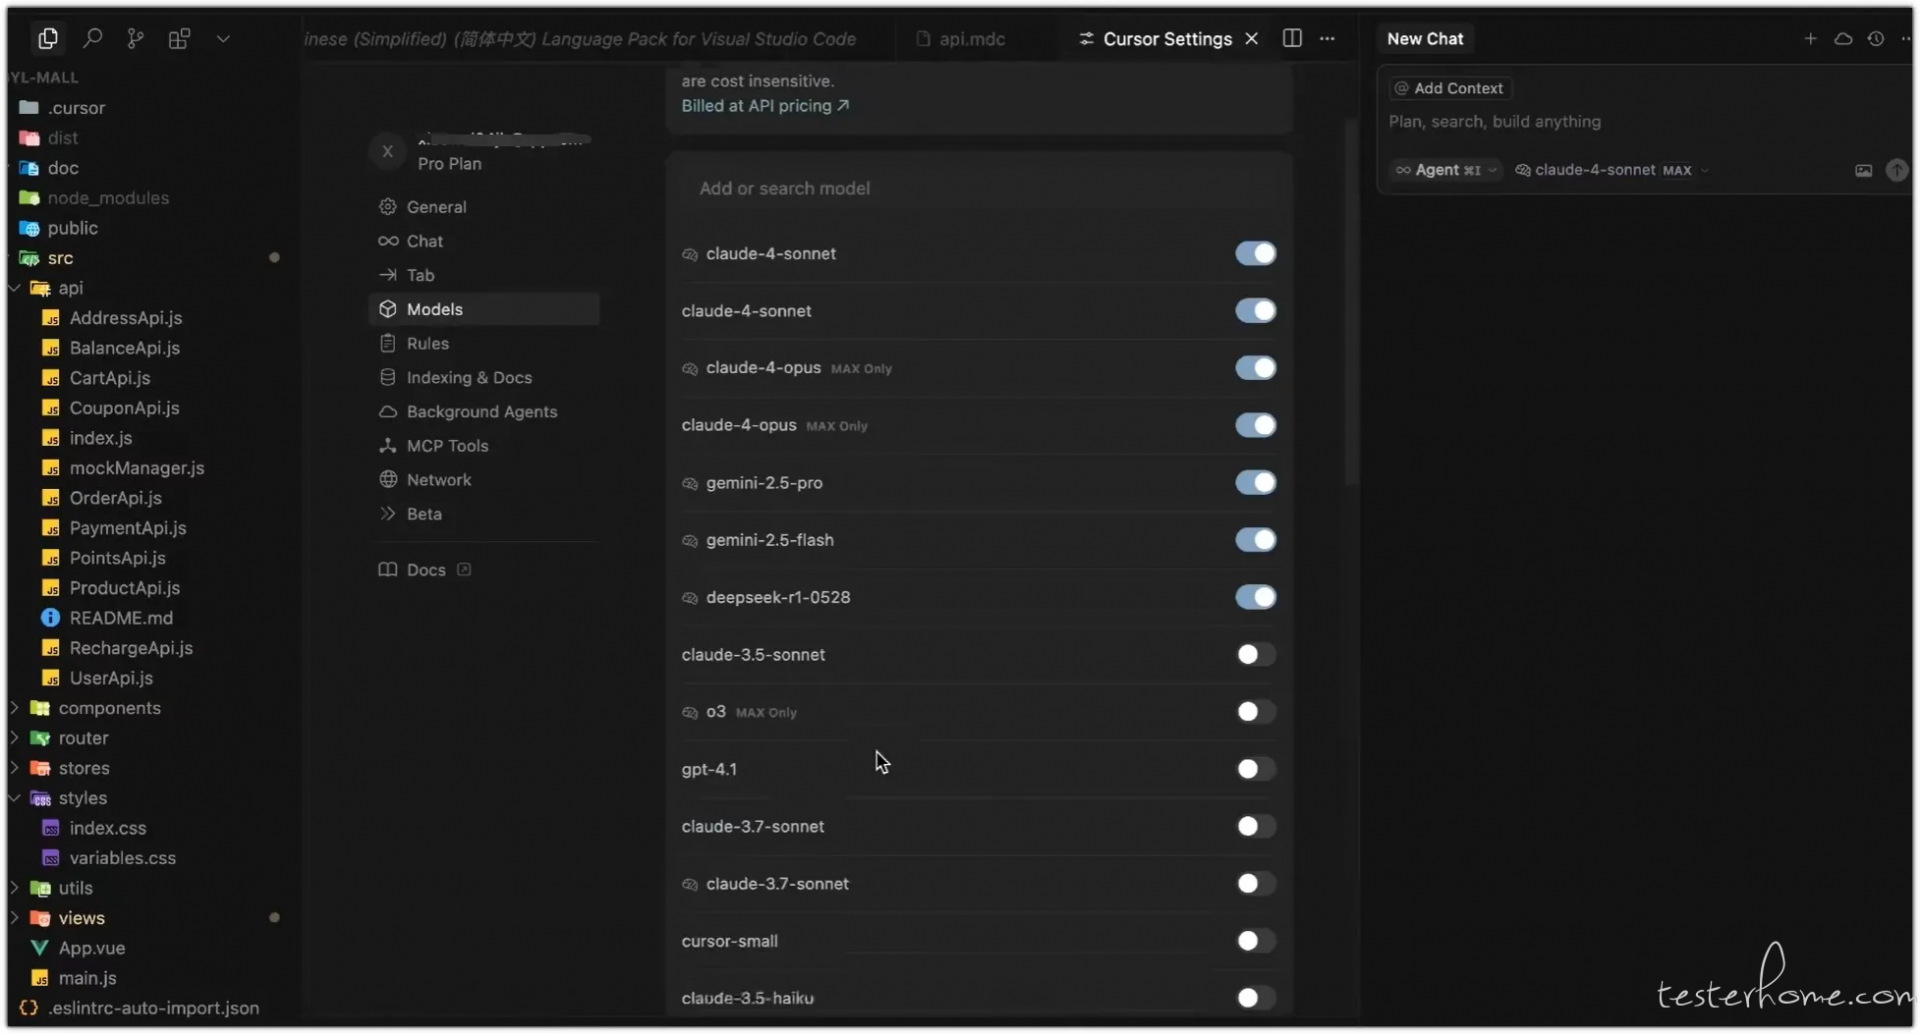Enable the claude-3.5-sonnet model
1920x1034 pixels.
pyautogui.click(x=1255, y=654)
